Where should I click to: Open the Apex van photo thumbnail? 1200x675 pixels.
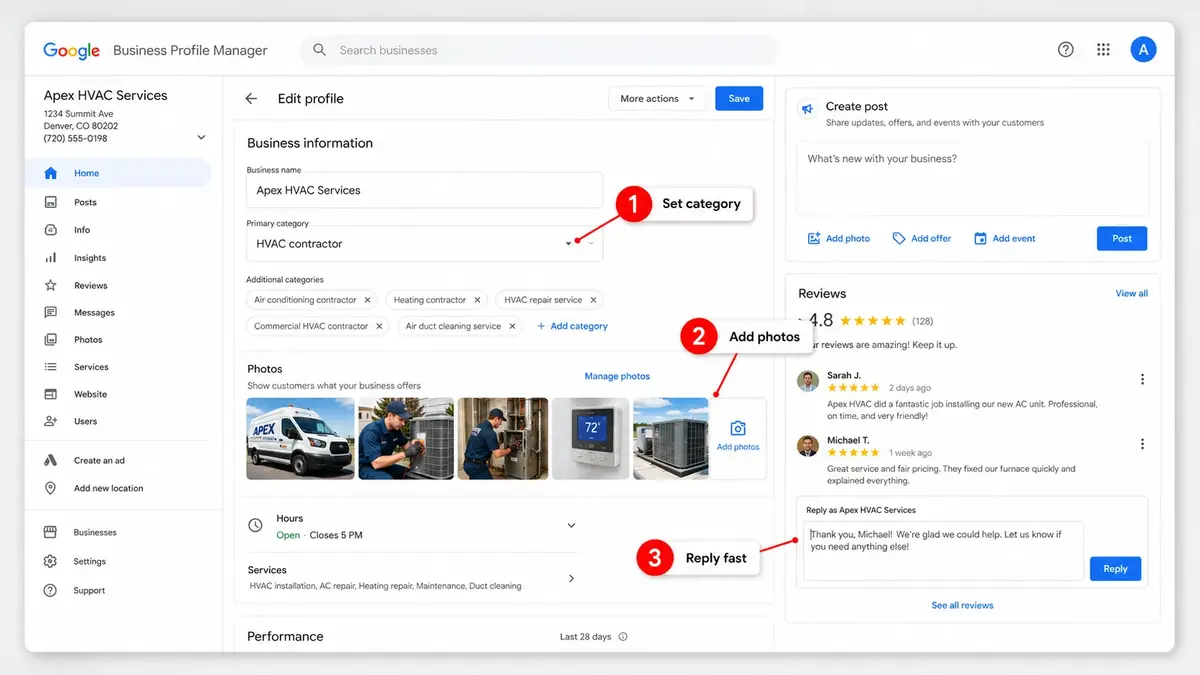click(300, 438)
